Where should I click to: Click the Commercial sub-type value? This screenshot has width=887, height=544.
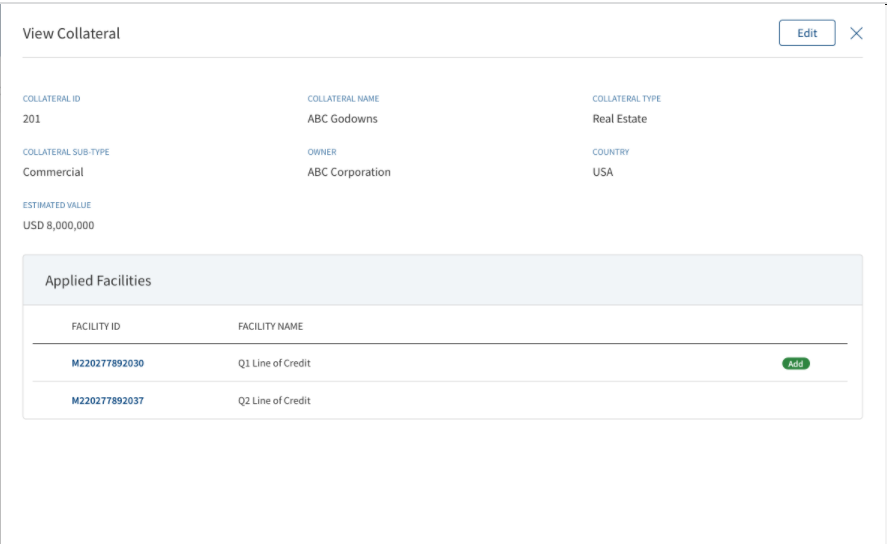click(x=53, y=172)
